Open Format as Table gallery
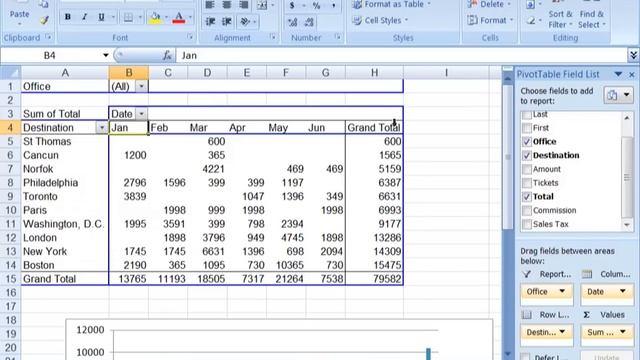This screenshot has width=640, height=360. coord(391,4)
